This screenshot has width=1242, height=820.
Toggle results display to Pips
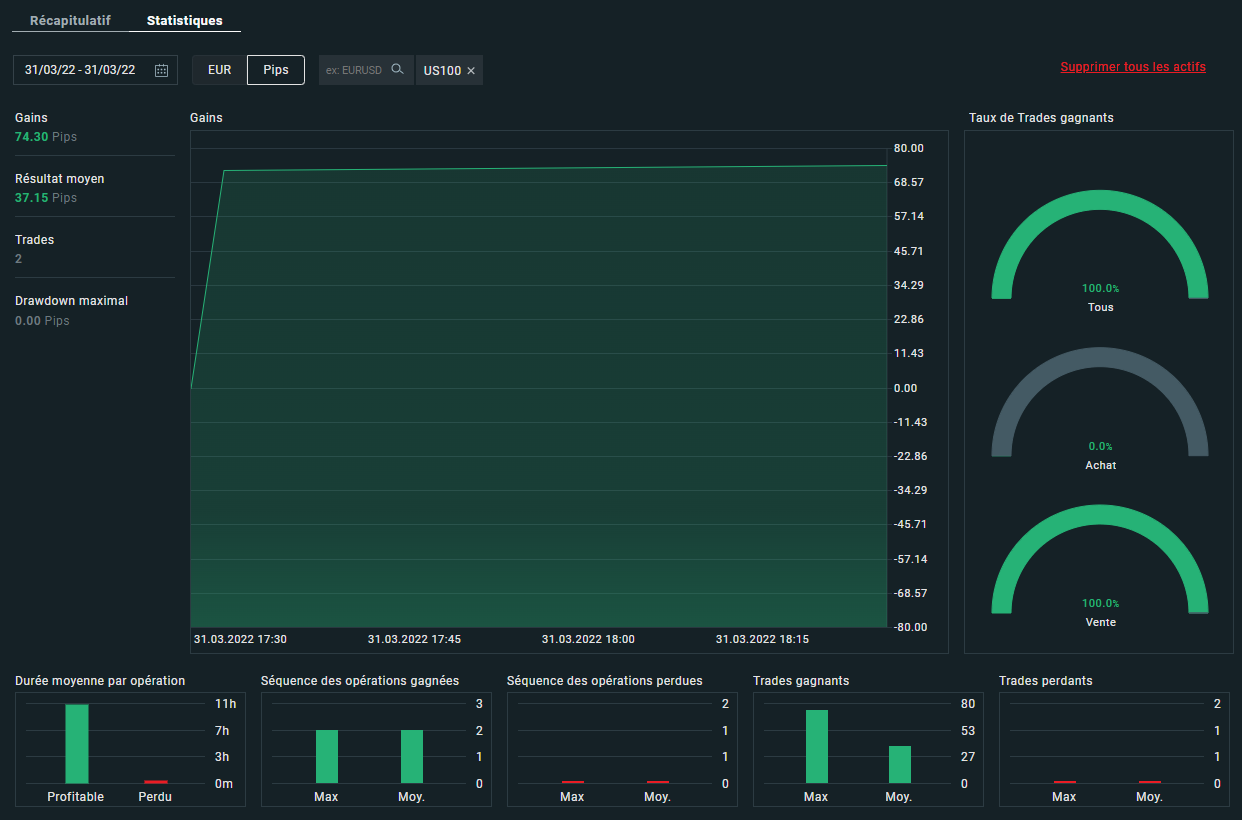[x=276, y=70]
